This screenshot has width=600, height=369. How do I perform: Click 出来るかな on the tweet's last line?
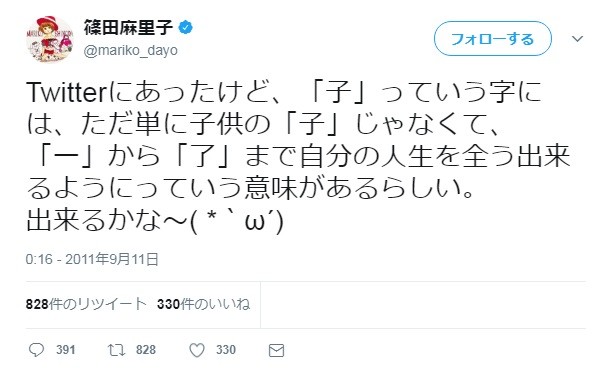93,222
